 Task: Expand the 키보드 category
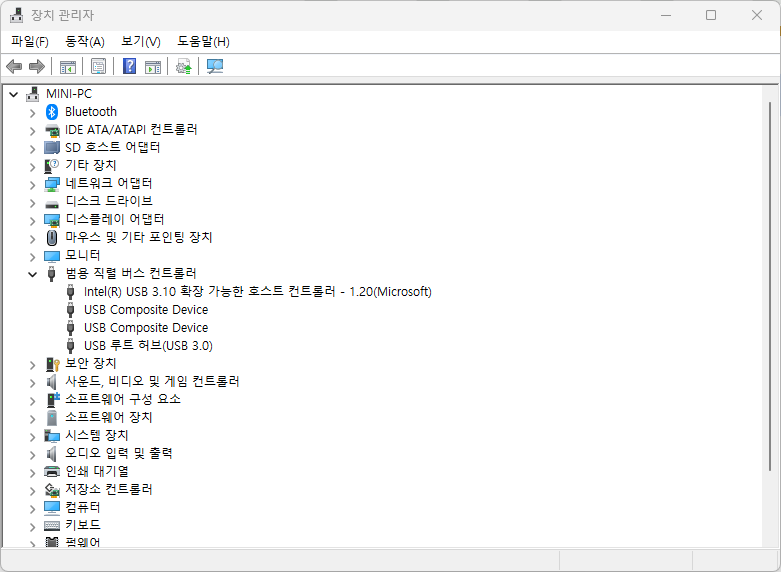(32, 527)
